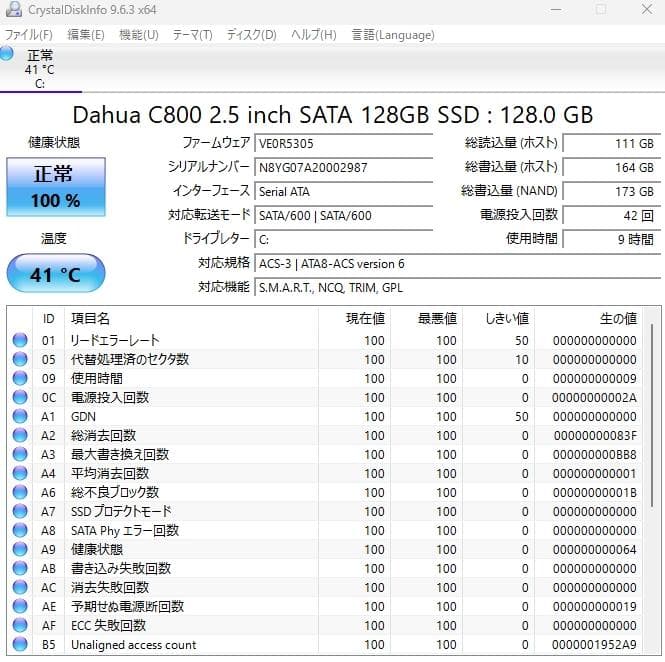Click the 生の値 column header
The width and height of the screenshot is (665, 662).
(589, 318)
